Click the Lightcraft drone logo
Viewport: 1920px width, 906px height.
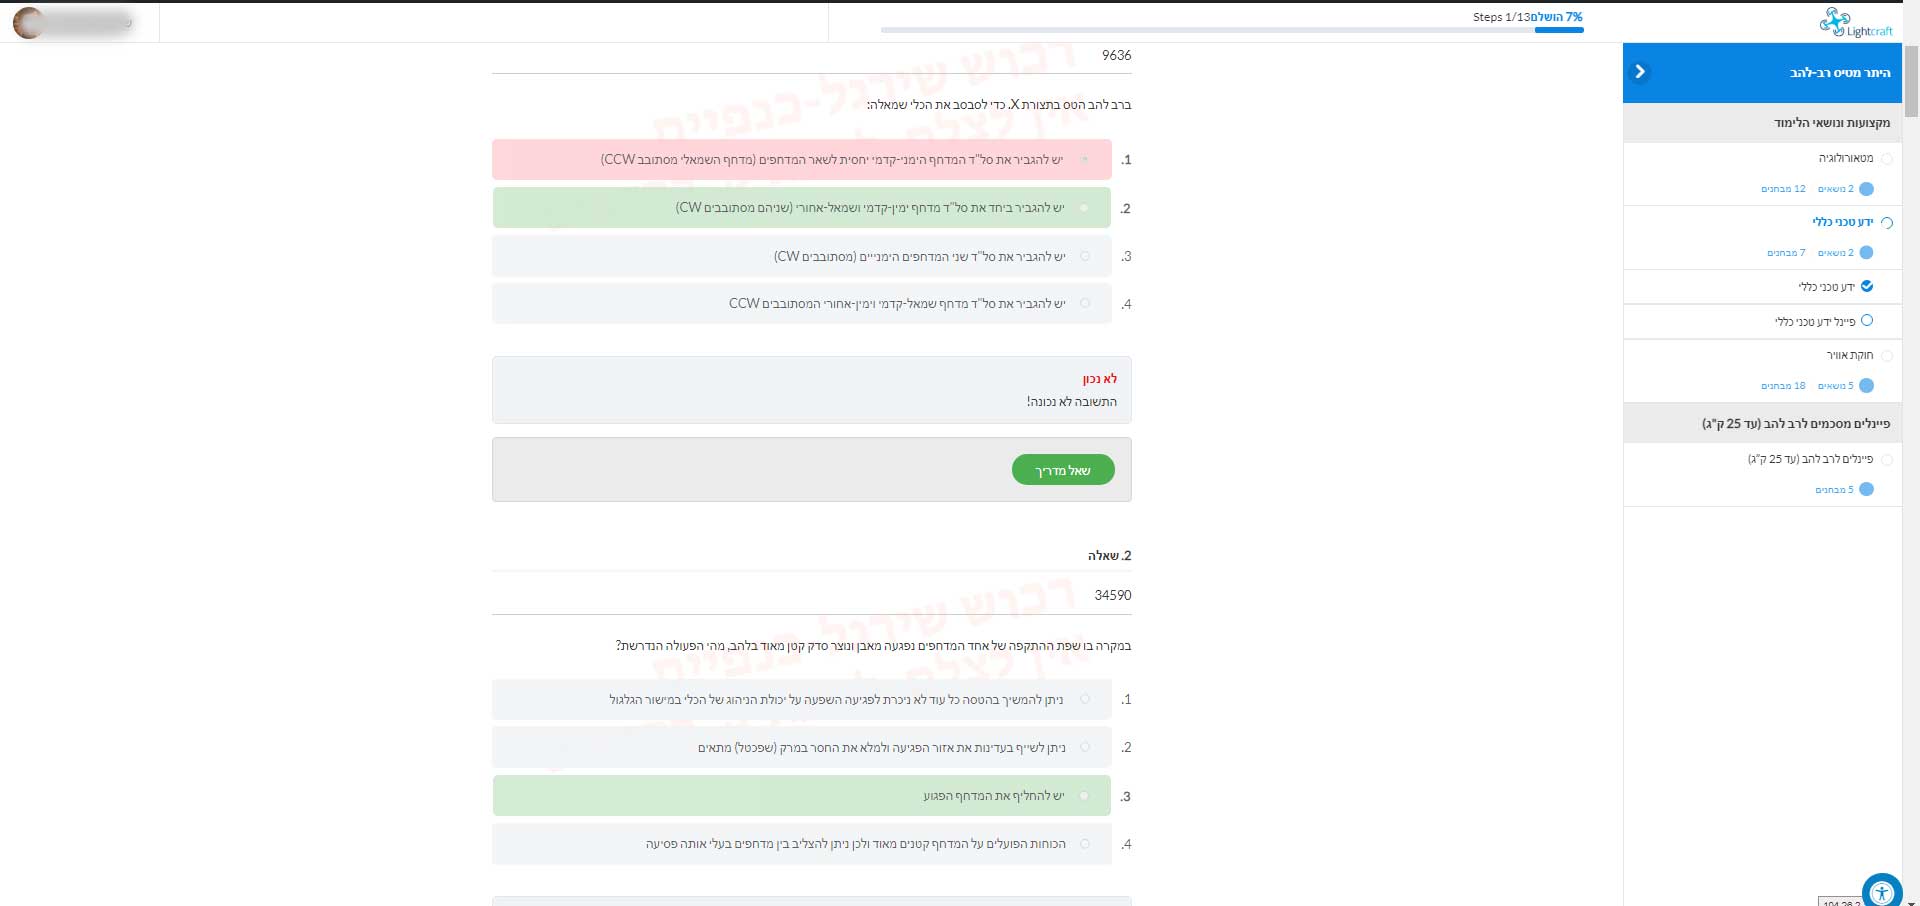click(x=1855, y=22)
